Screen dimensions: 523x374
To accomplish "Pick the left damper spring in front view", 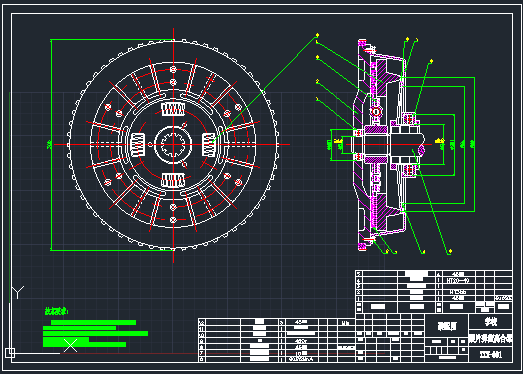I will click(x=138, y=145).
